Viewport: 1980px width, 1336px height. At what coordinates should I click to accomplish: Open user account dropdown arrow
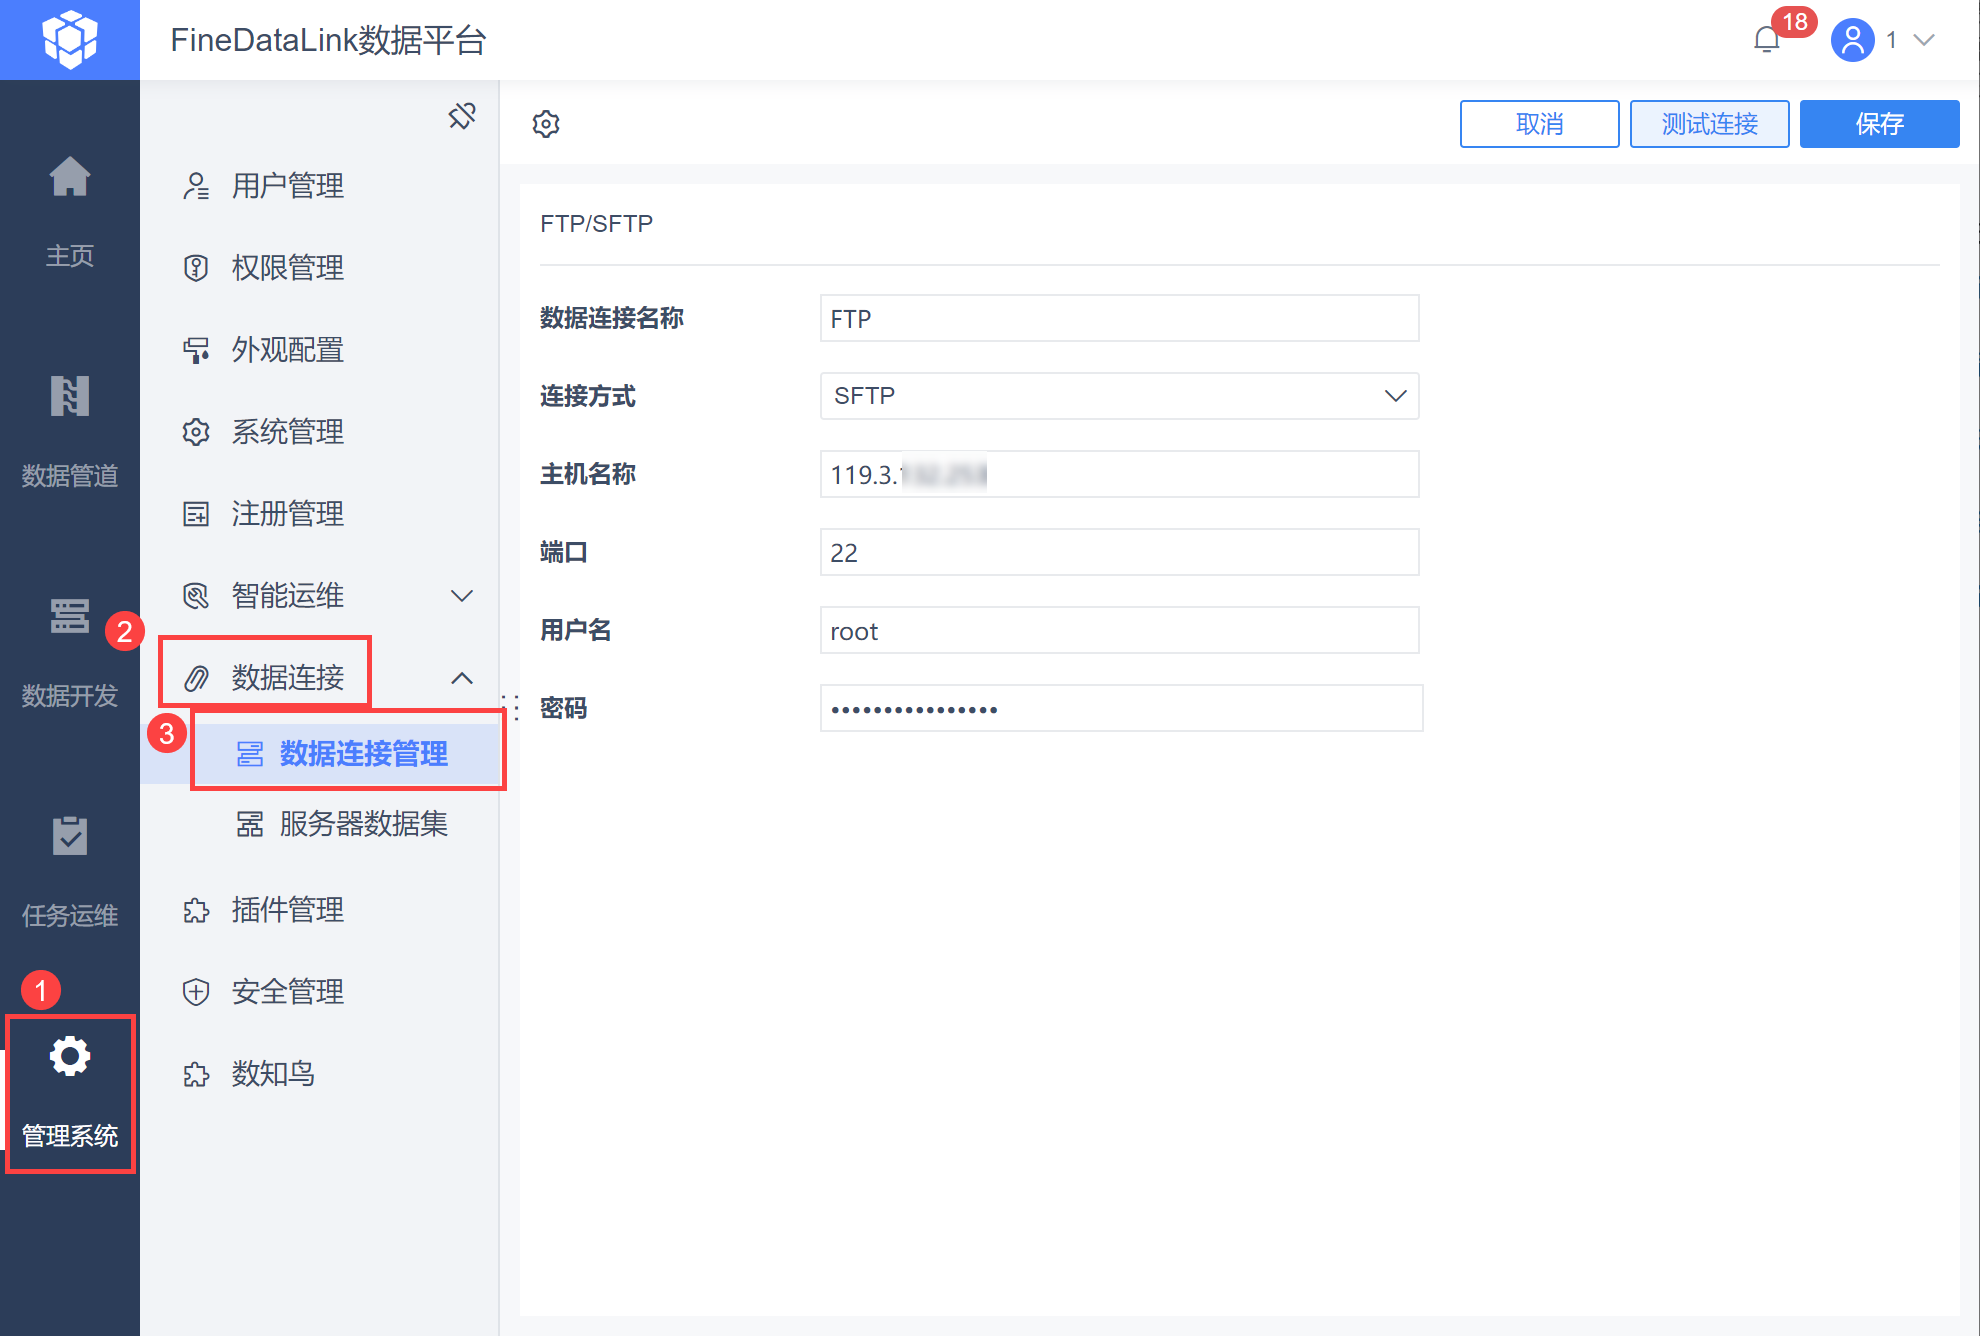1924,40
